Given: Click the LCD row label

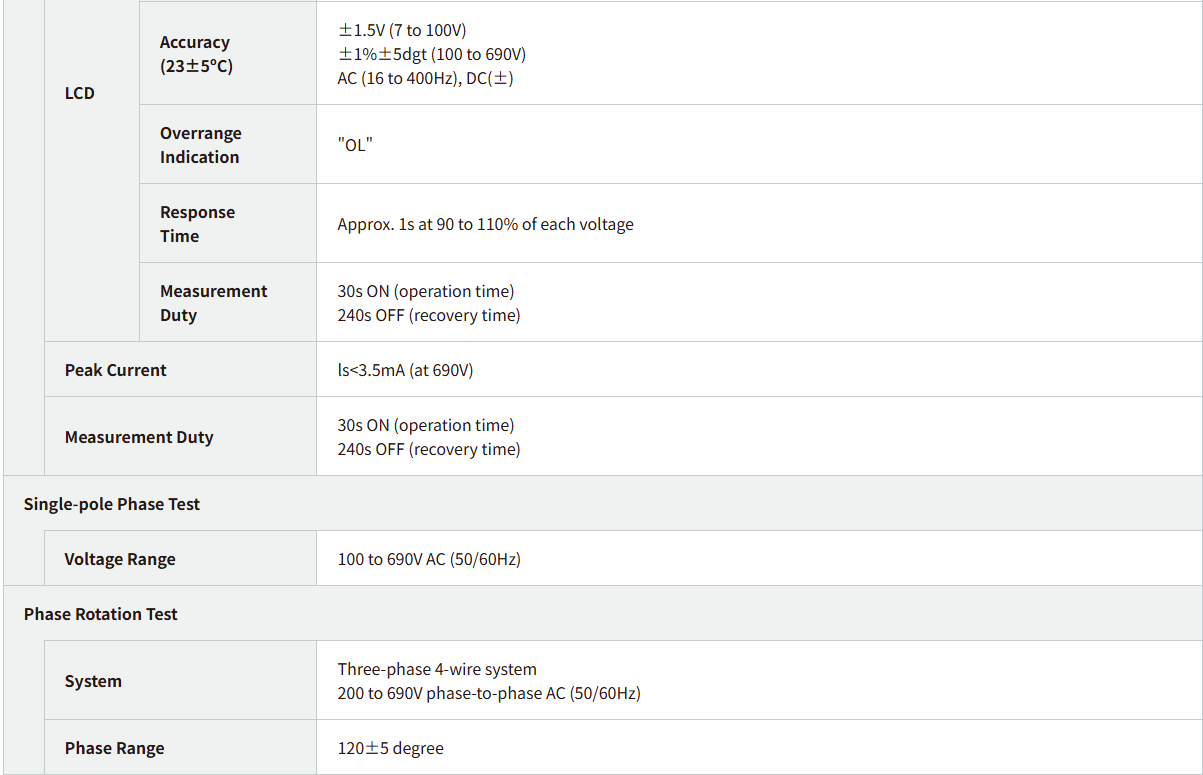Looking at the screenshot, I should (x=80, y=93).
